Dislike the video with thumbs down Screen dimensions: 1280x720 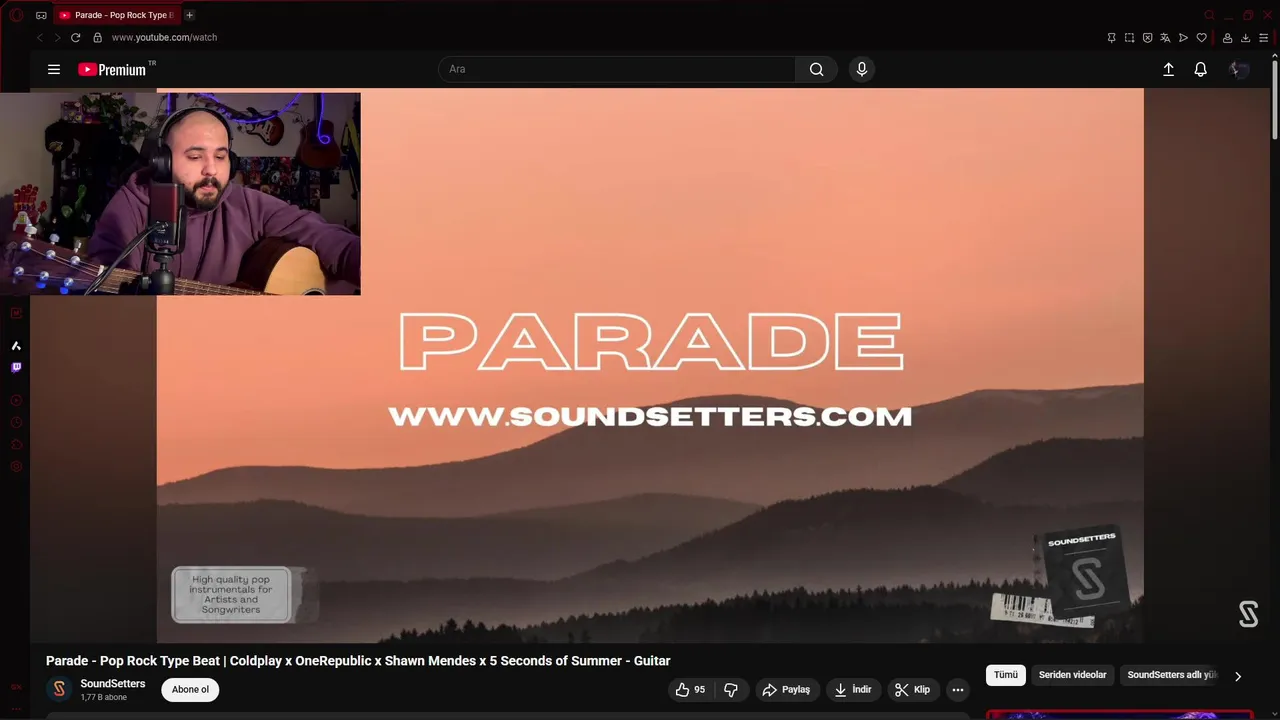click(731, 690)
